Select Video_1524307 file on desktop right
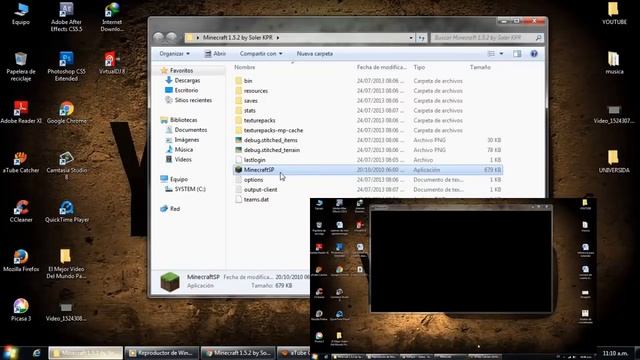 614,114
